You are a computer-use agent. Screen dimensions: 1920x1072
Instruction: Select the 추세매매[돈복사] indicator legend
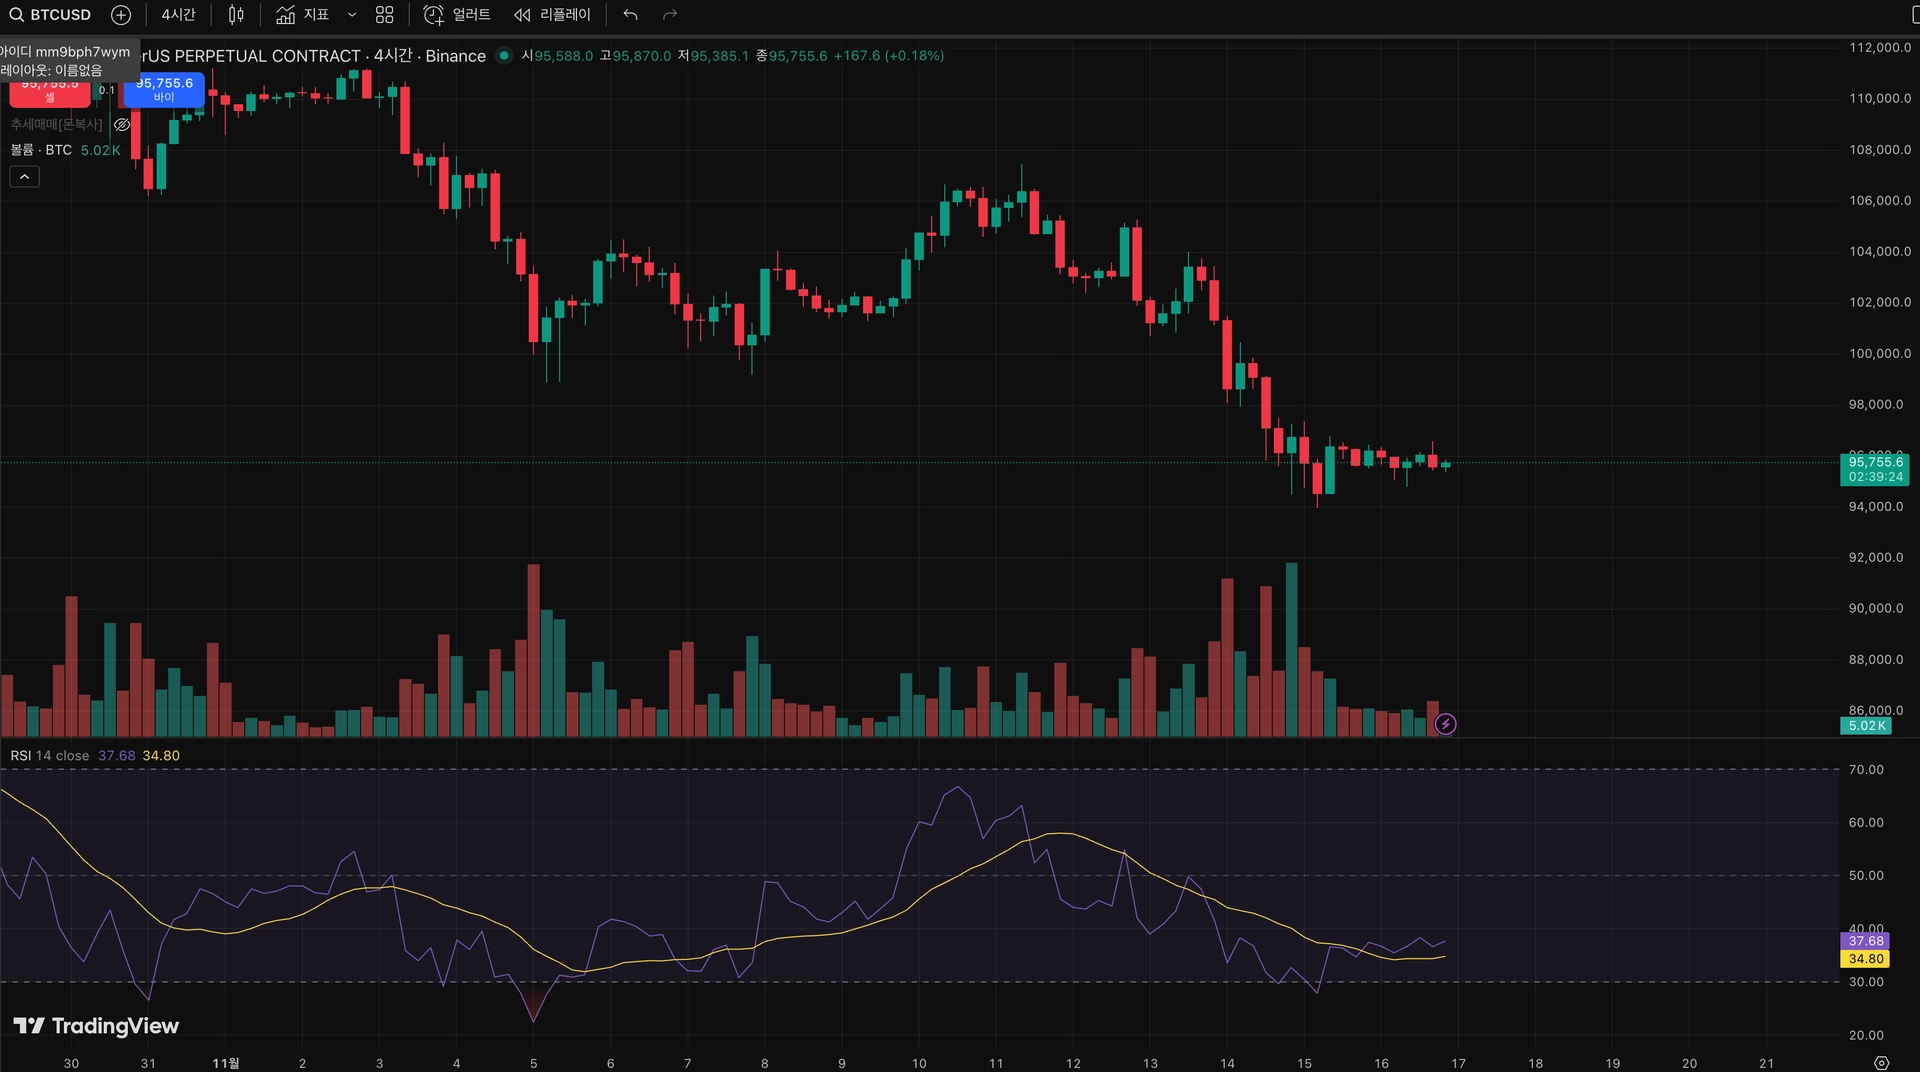coord(57,125)
